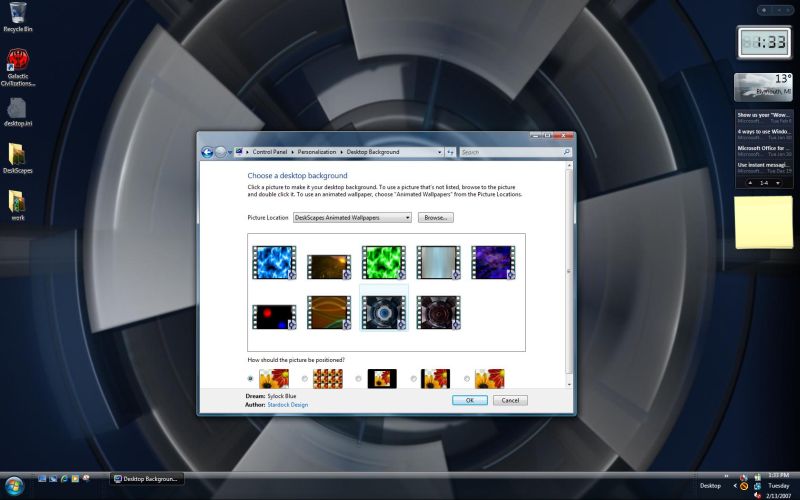Expand the arrow after Control Panel breadcrumb
Viewport: 800px width, 500px height.
[x=292, y=152]
